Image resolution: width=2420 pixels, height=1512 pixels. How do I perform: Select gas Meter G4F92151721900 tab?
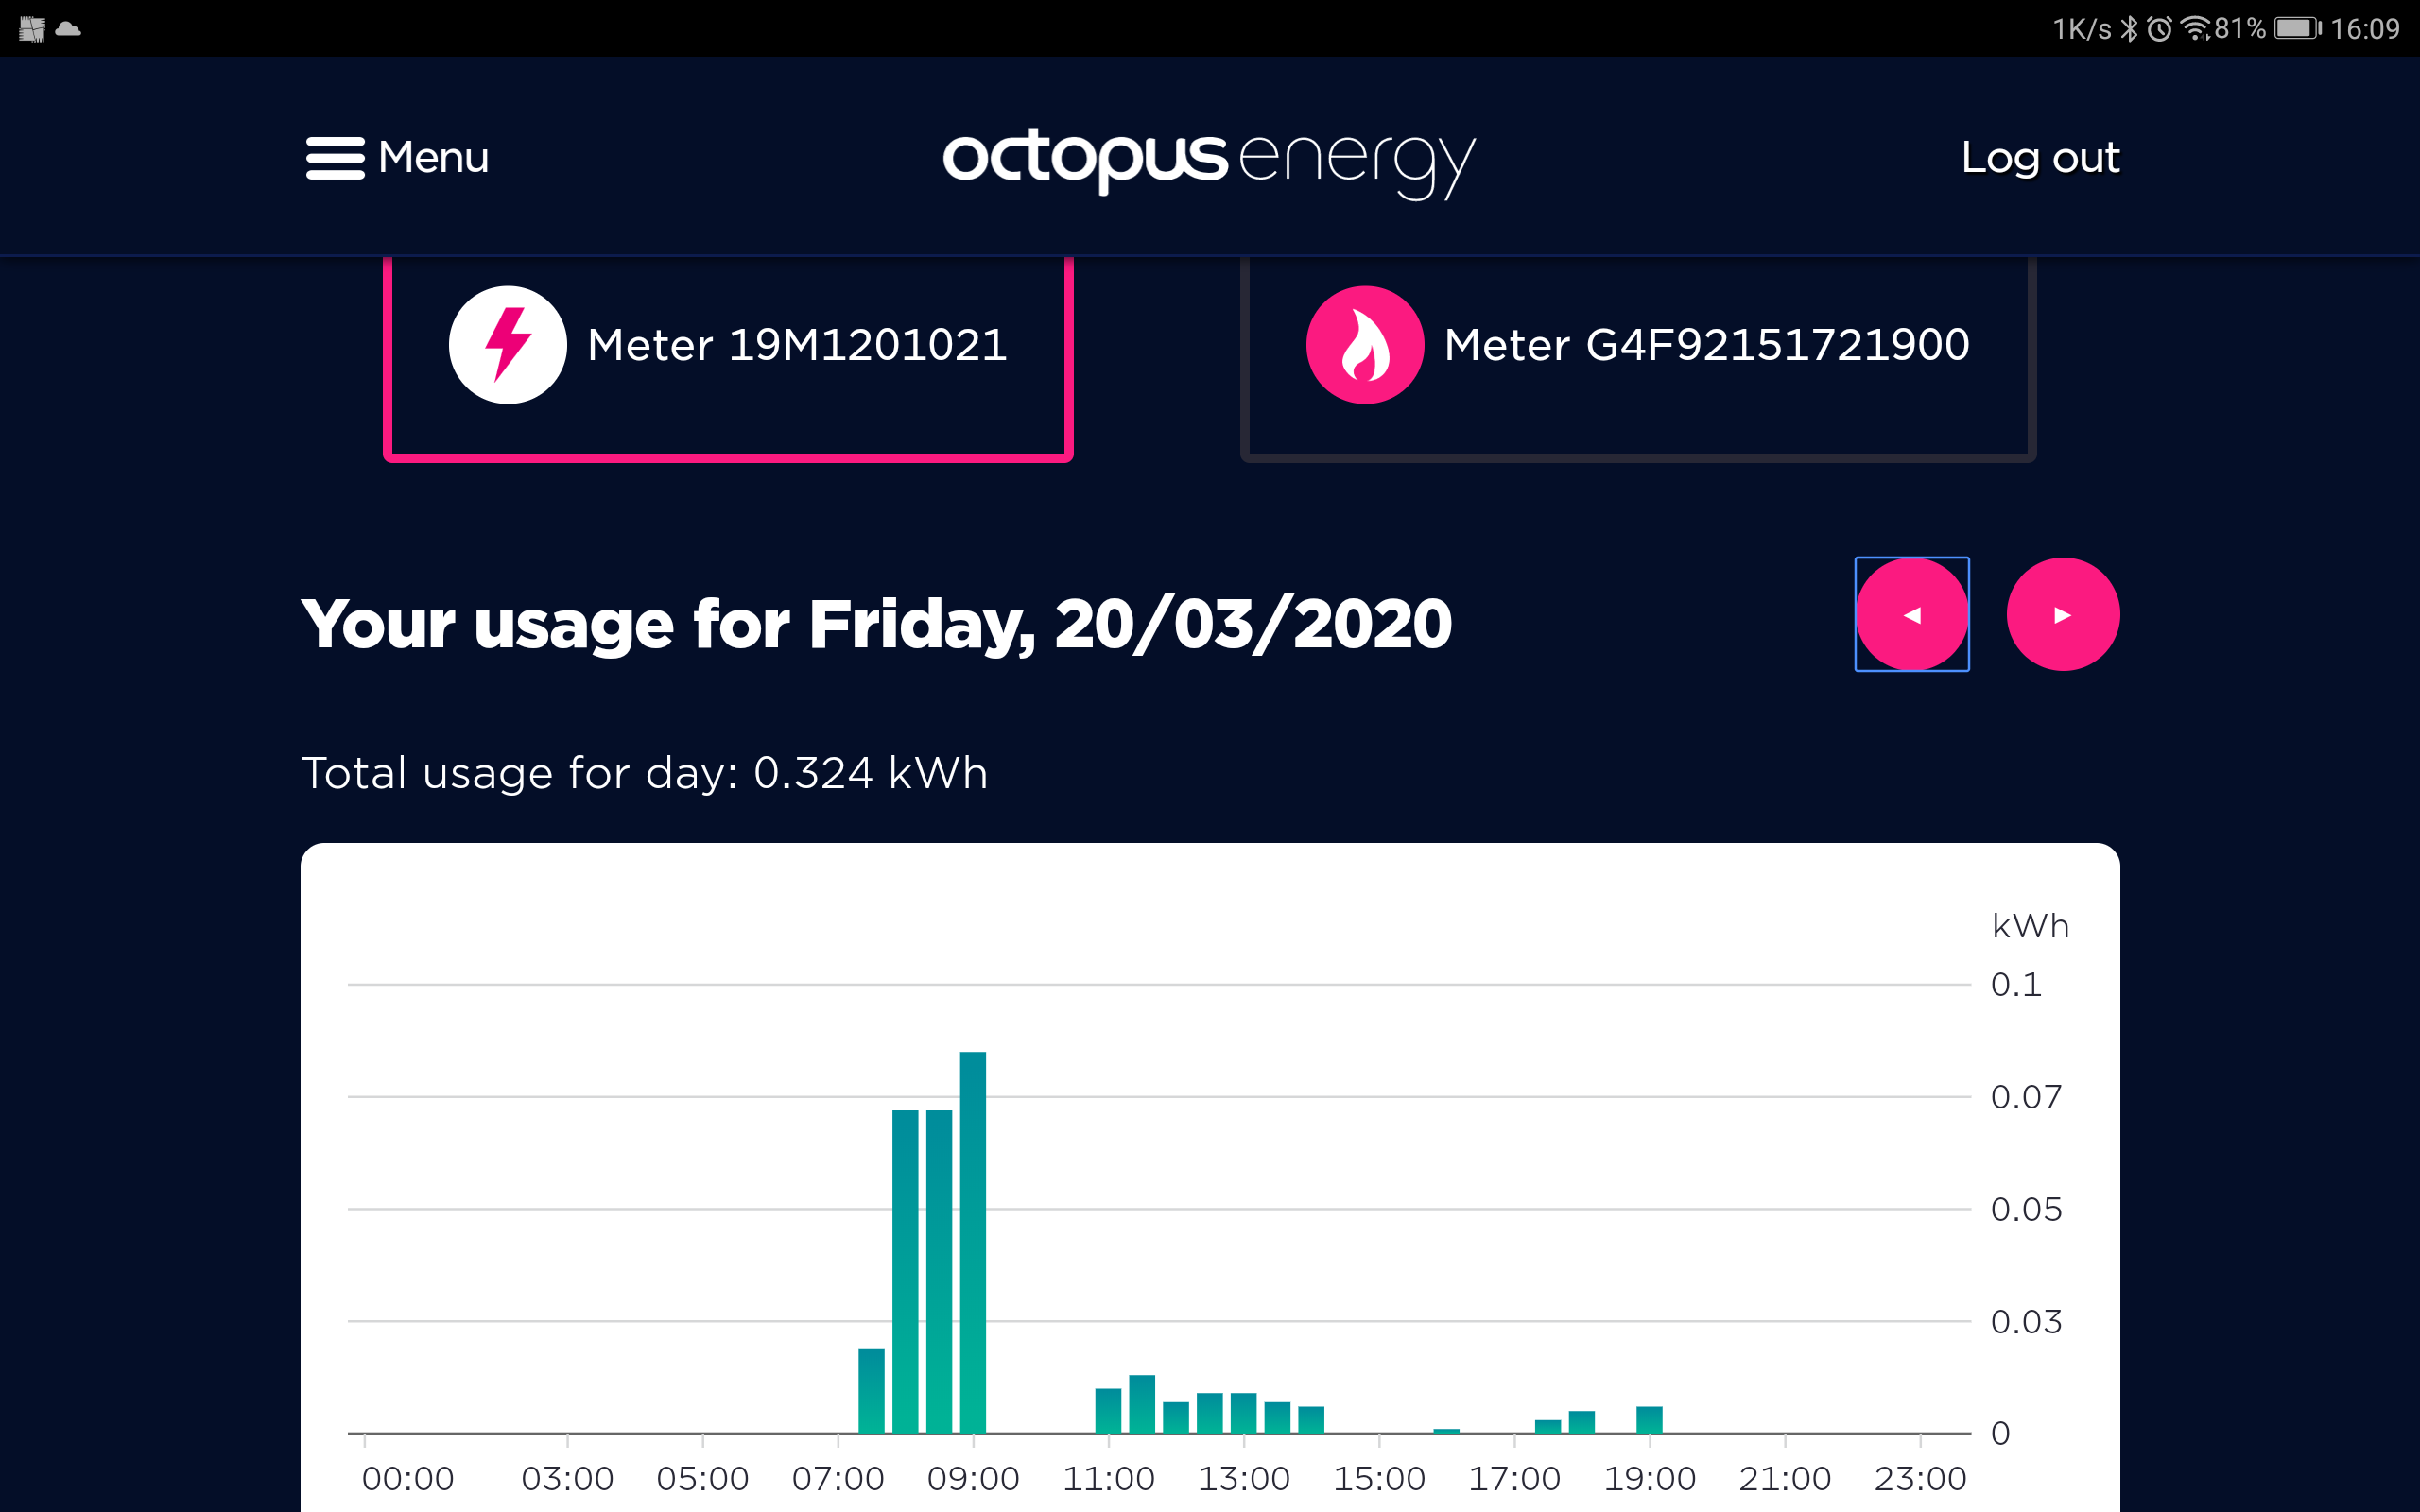[x=1638, y=358]
